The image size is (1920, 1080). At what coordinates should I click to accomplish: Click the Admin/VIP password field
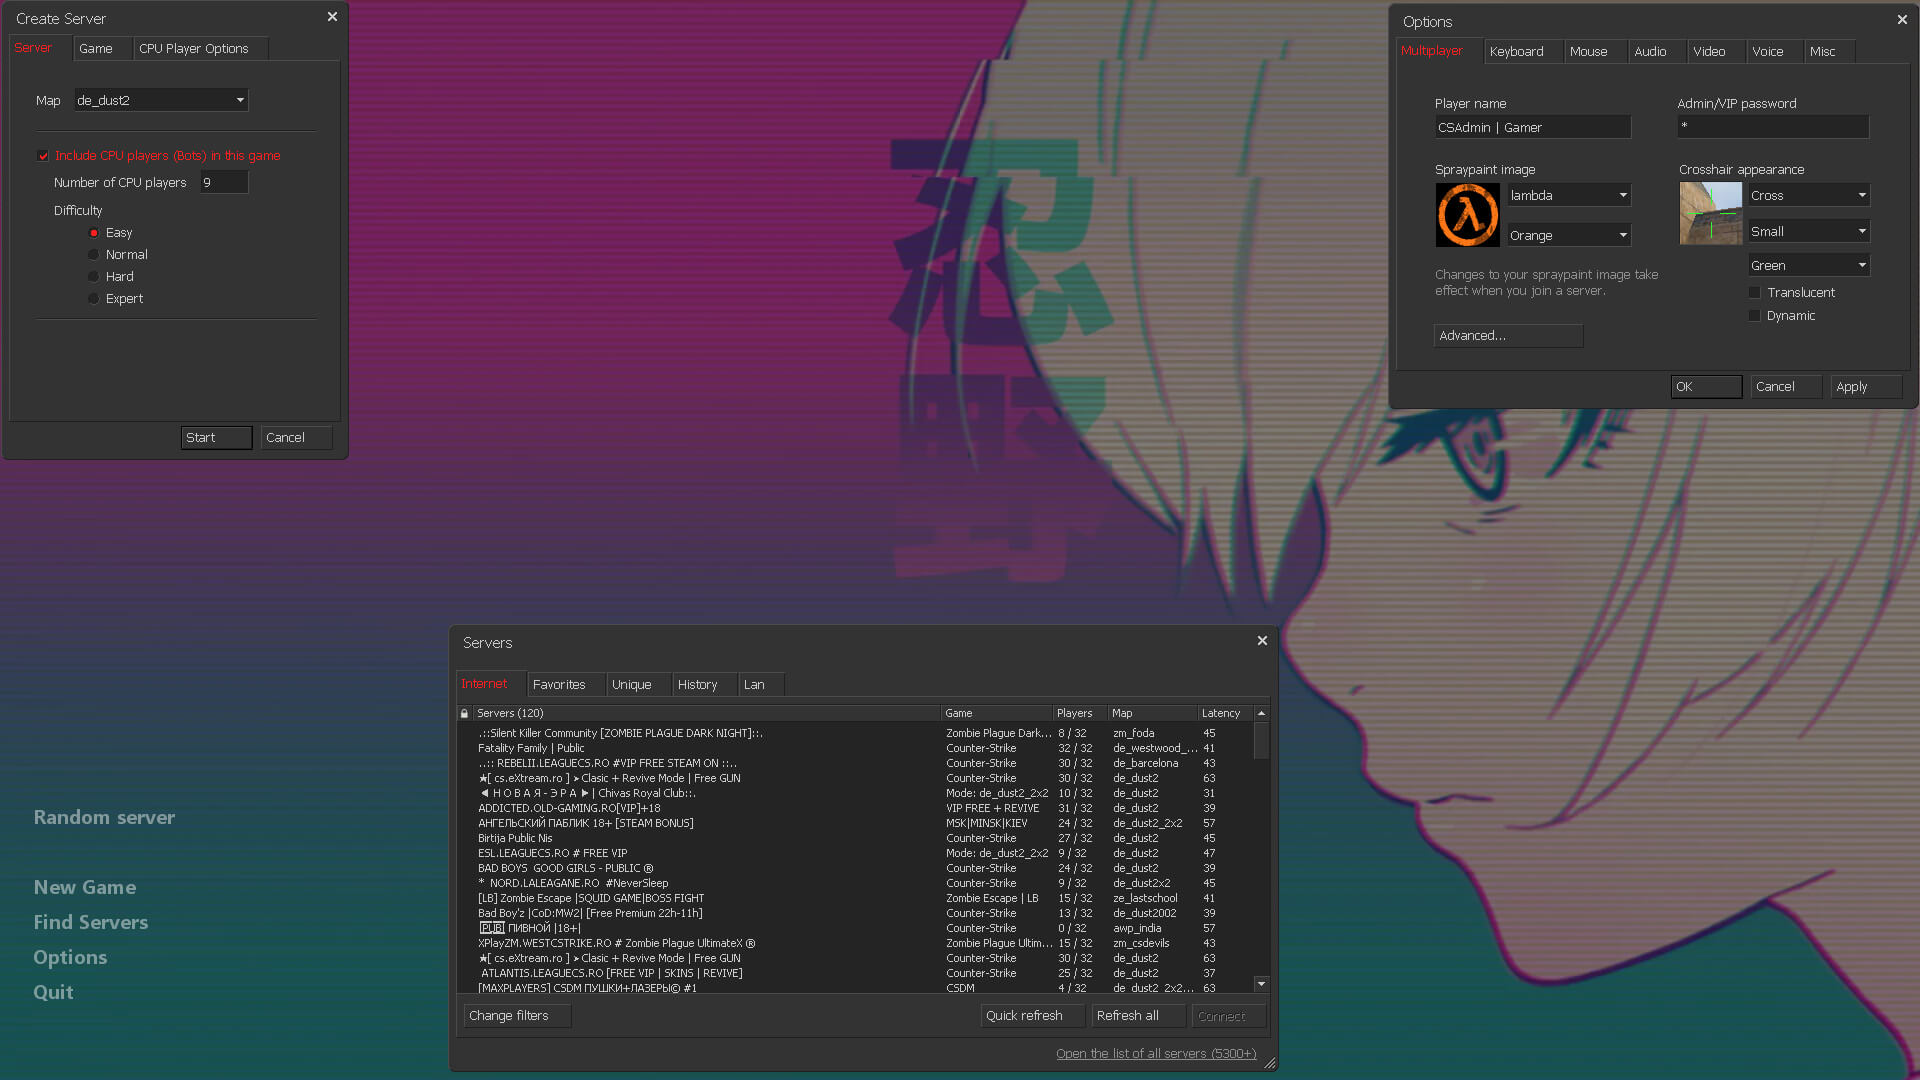point(1773,127)
